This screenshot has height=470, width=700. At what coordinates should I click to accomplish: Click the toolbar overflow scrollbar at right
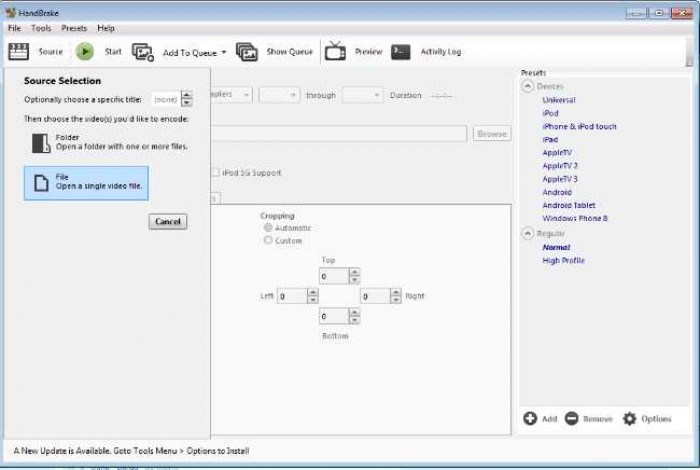(690, 52)
